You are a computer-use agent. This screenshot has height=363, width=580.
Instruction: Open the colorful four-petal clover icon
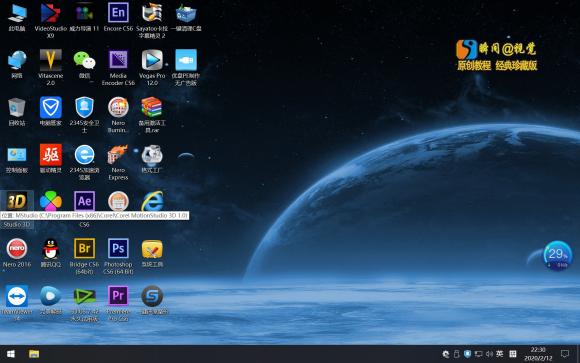tap(50, 202)
